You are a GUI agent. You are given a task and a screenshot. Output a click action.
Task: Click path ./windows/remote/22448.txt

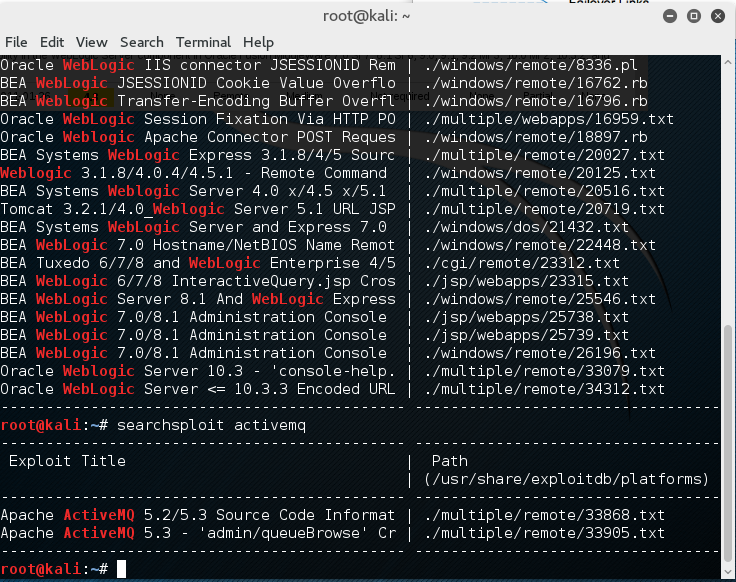540,245
